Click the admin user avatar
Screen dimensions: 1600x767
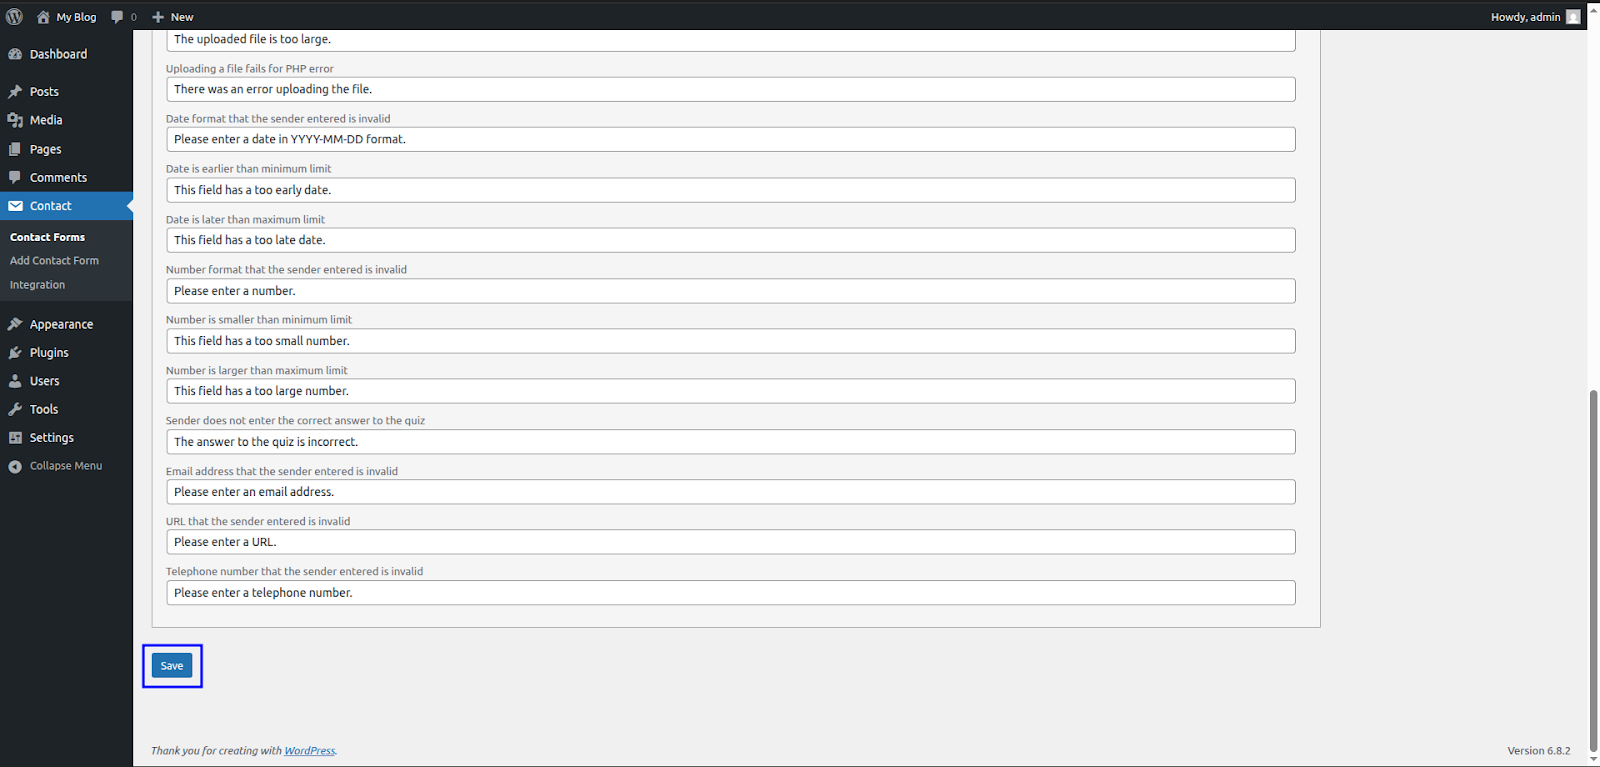tap(1573, 17)
